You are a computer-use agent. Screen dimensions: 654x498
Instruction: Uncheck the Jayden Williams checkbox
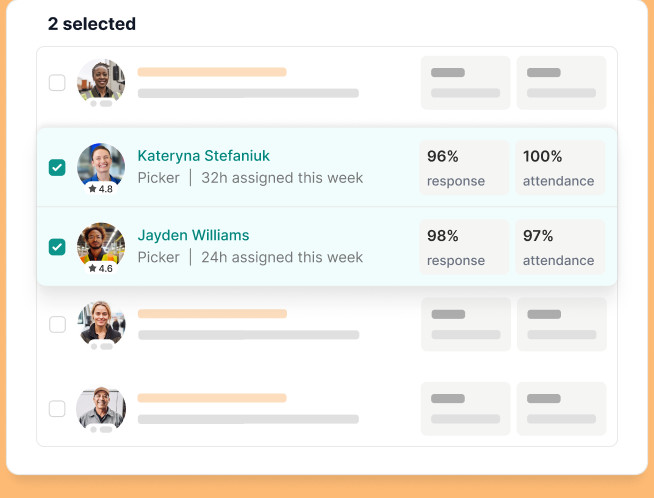(x=57, y=246)
